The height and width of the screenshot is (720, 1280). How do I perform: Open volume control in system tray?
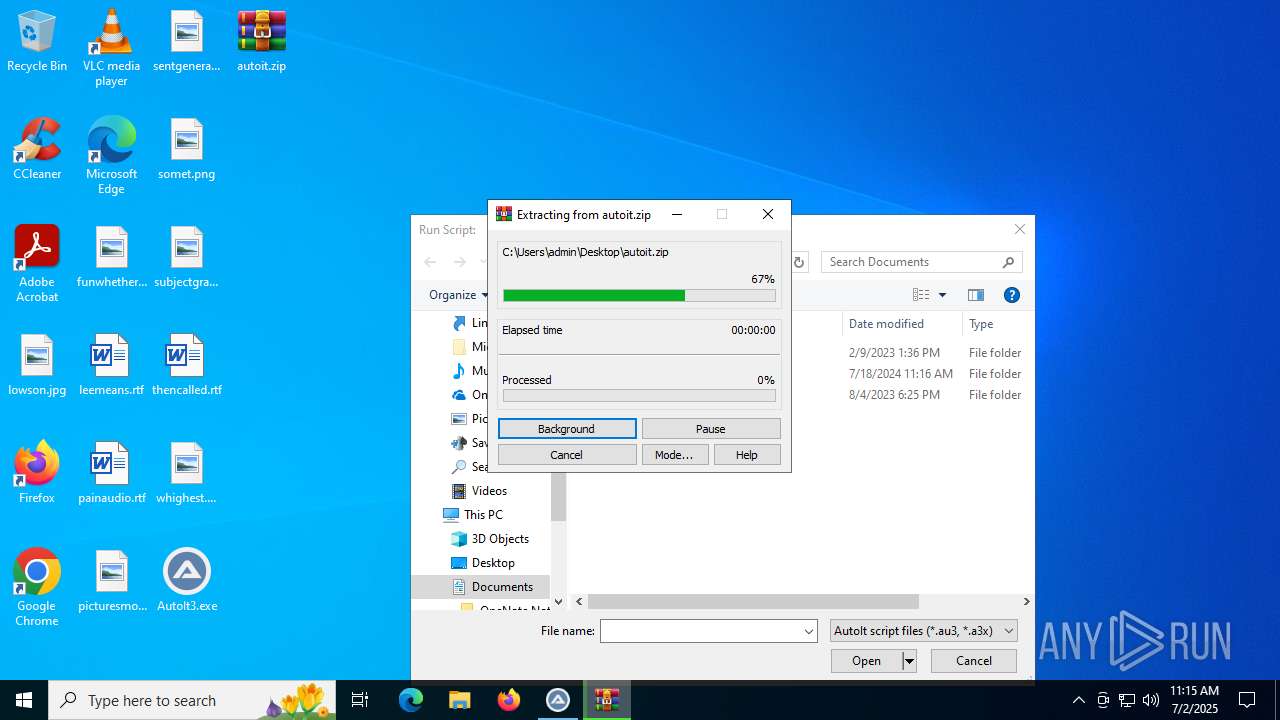pyautogui.click(x=1151, y=700)
